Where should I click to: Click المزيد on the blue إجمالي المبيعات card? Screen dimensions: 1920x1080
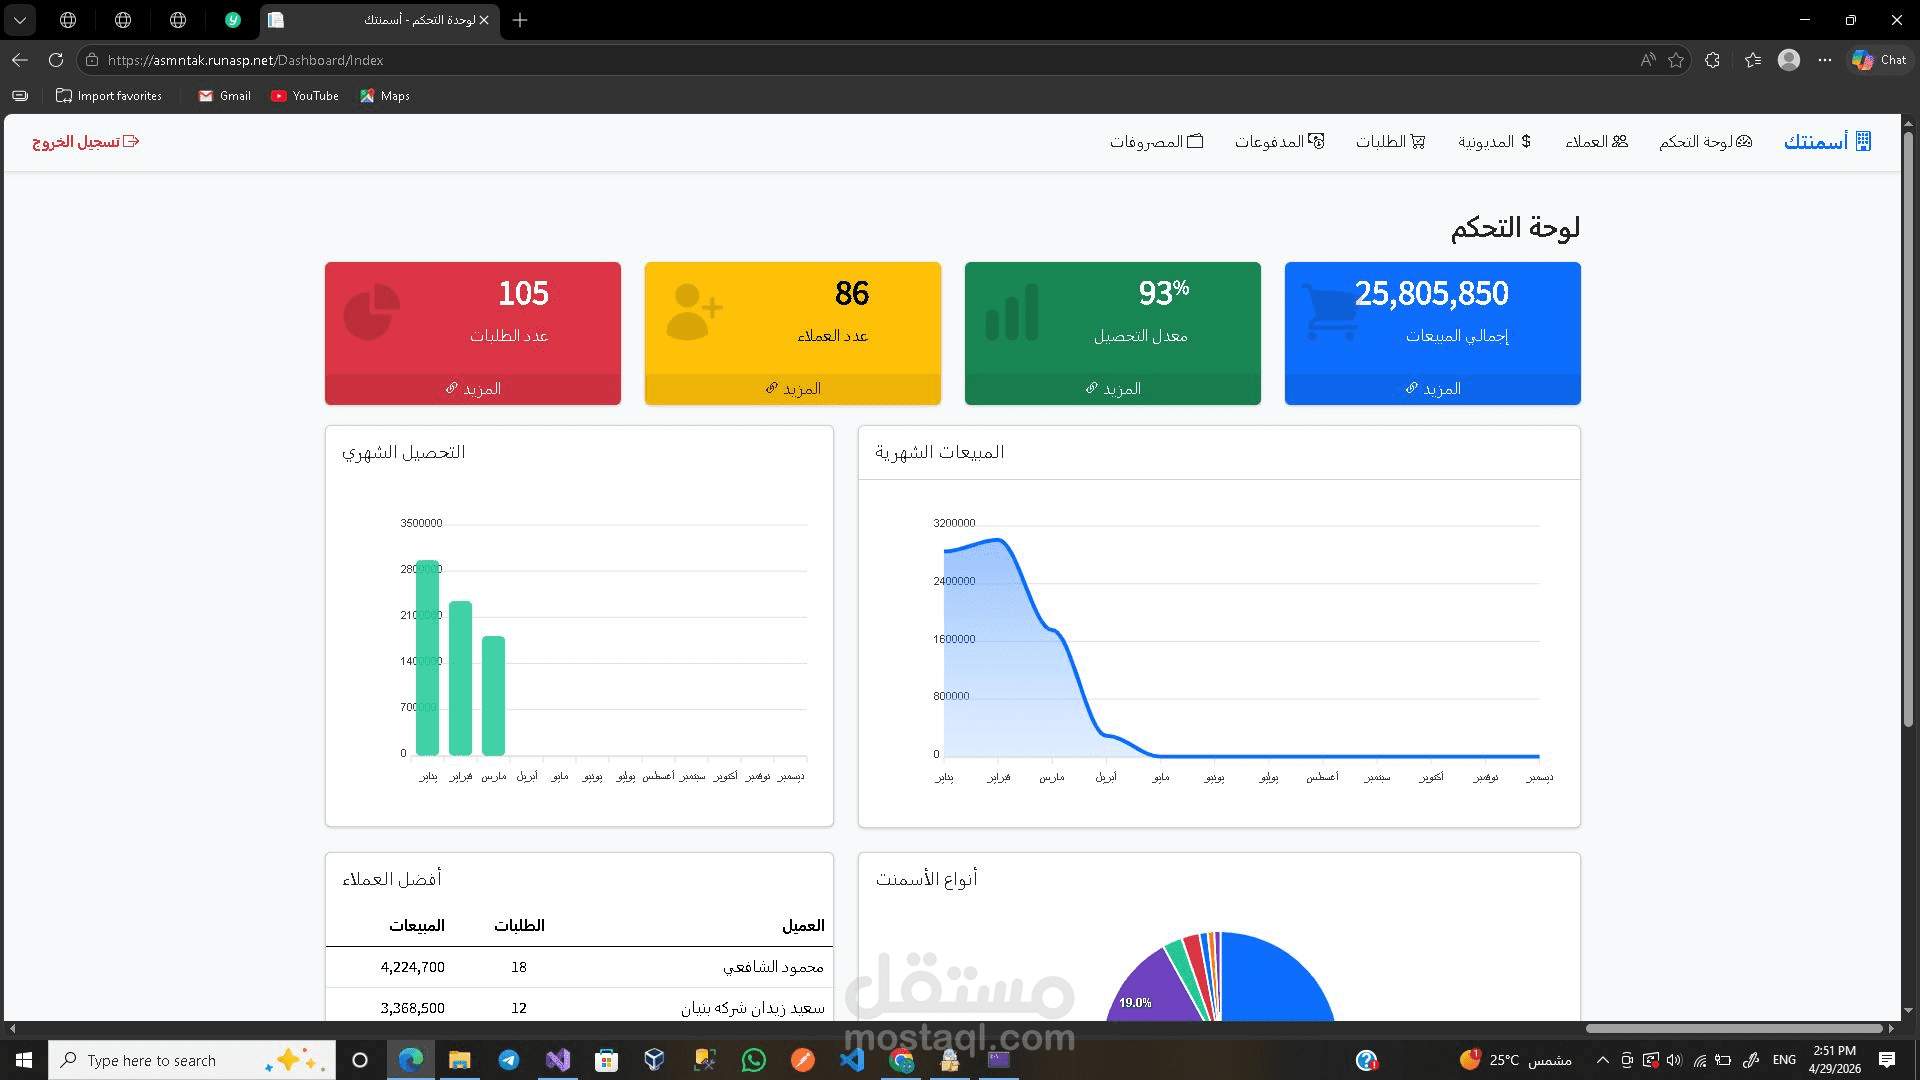point(1433,389)
